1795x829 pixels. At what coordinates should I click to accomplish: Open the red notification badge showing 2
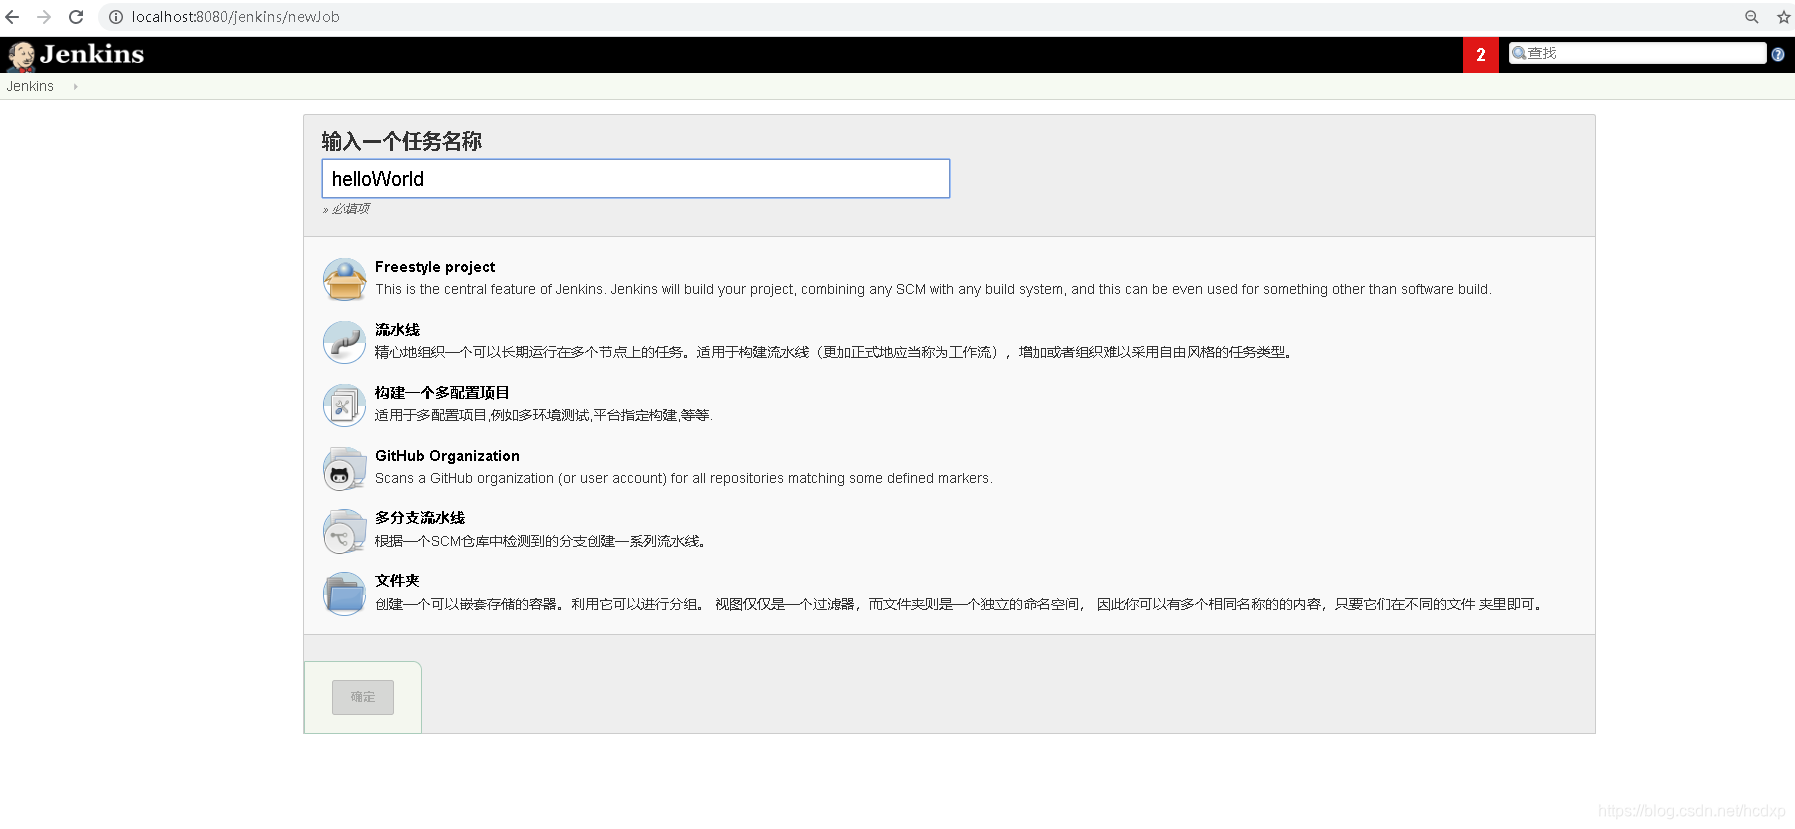[1481, 55]
